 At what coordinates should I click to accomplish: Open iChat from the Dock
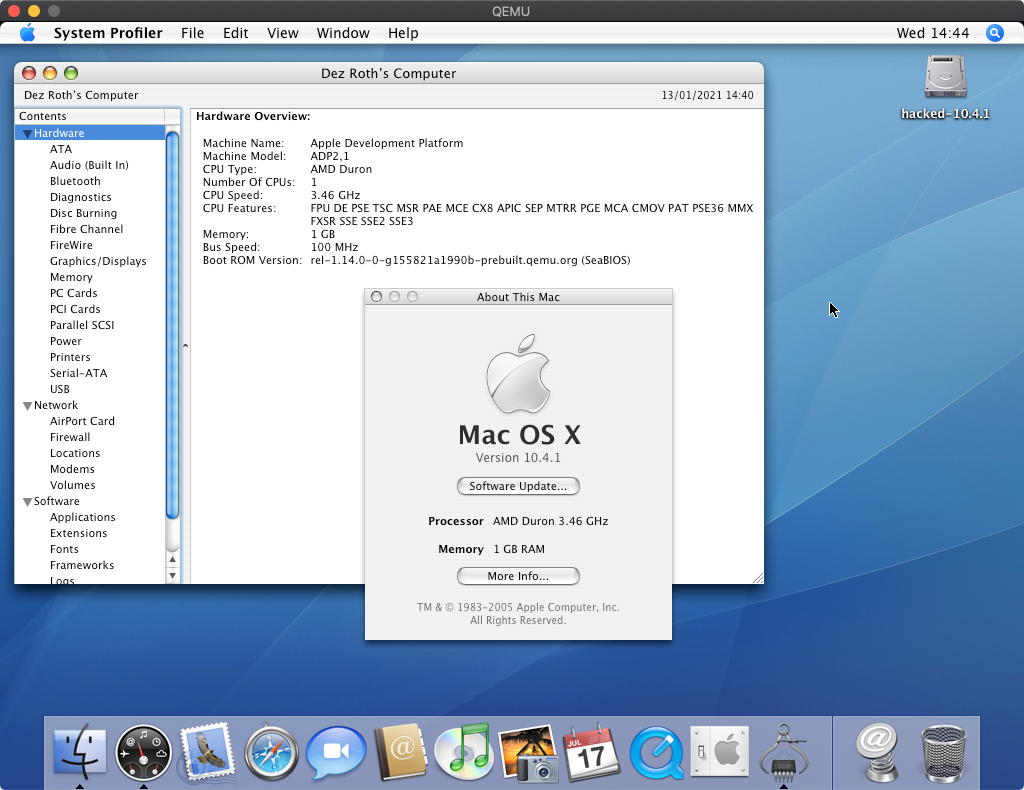pyautogui.click(x=336, y=753)
